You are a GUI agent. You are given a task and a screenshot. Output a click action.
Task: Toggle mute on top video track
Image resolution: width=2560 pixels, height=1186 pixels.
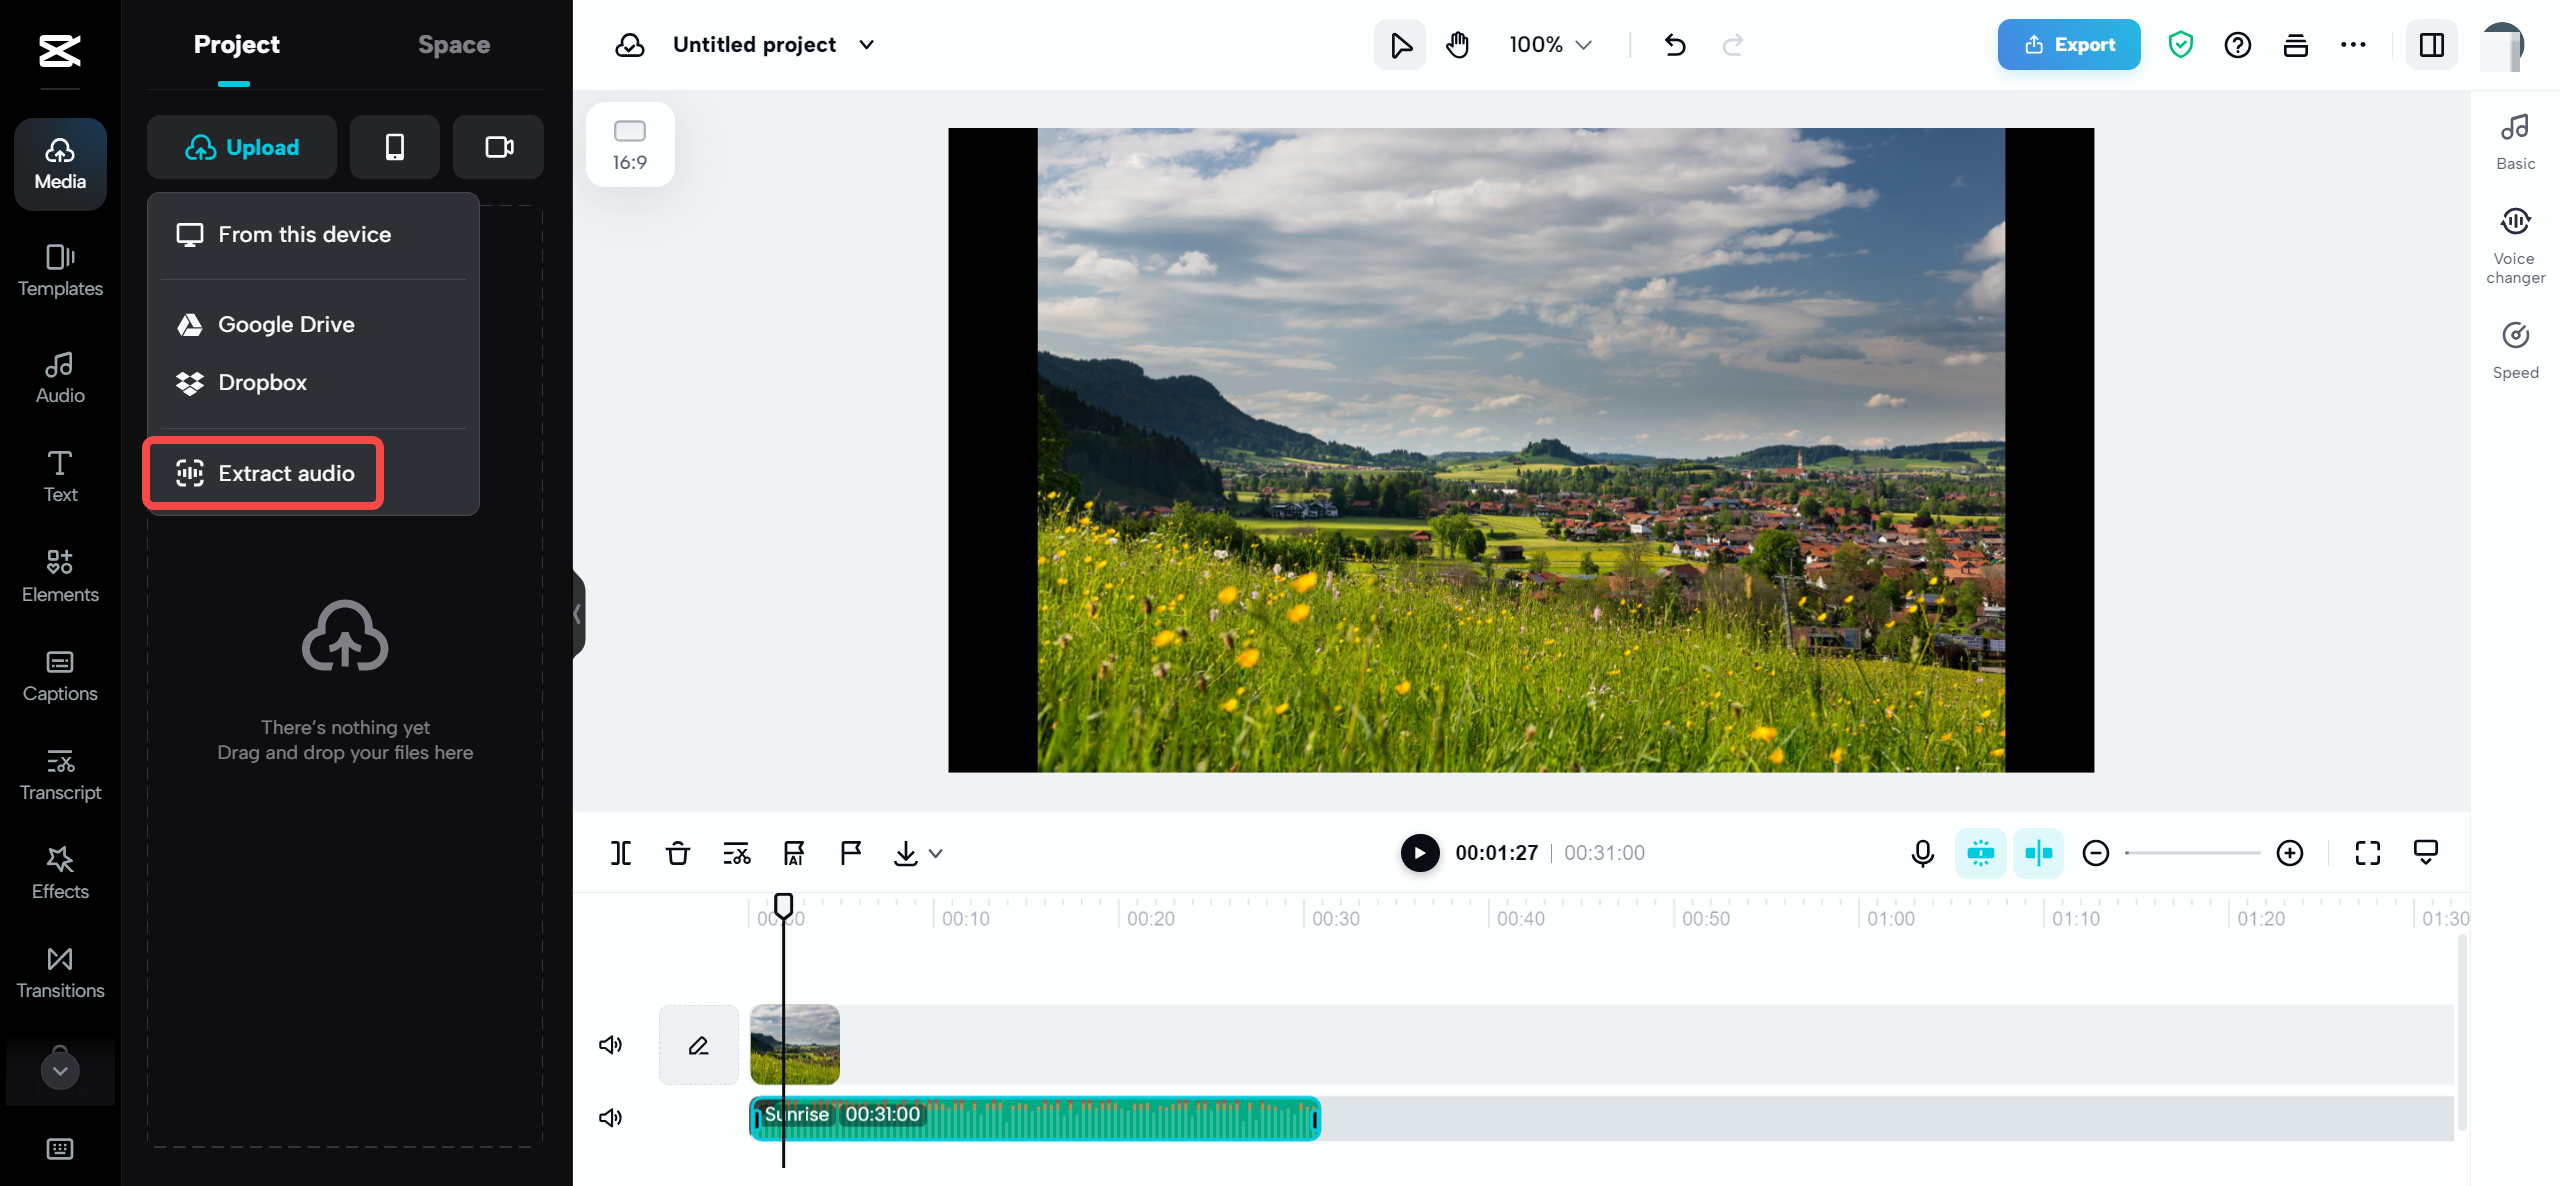tap(612, 1044)
